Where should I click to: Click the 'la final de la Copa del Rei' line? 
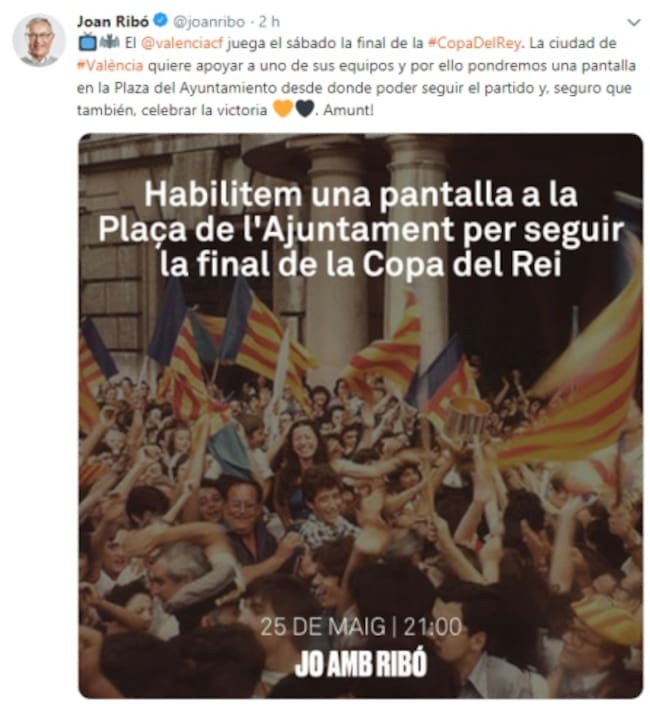click(361, 264)
